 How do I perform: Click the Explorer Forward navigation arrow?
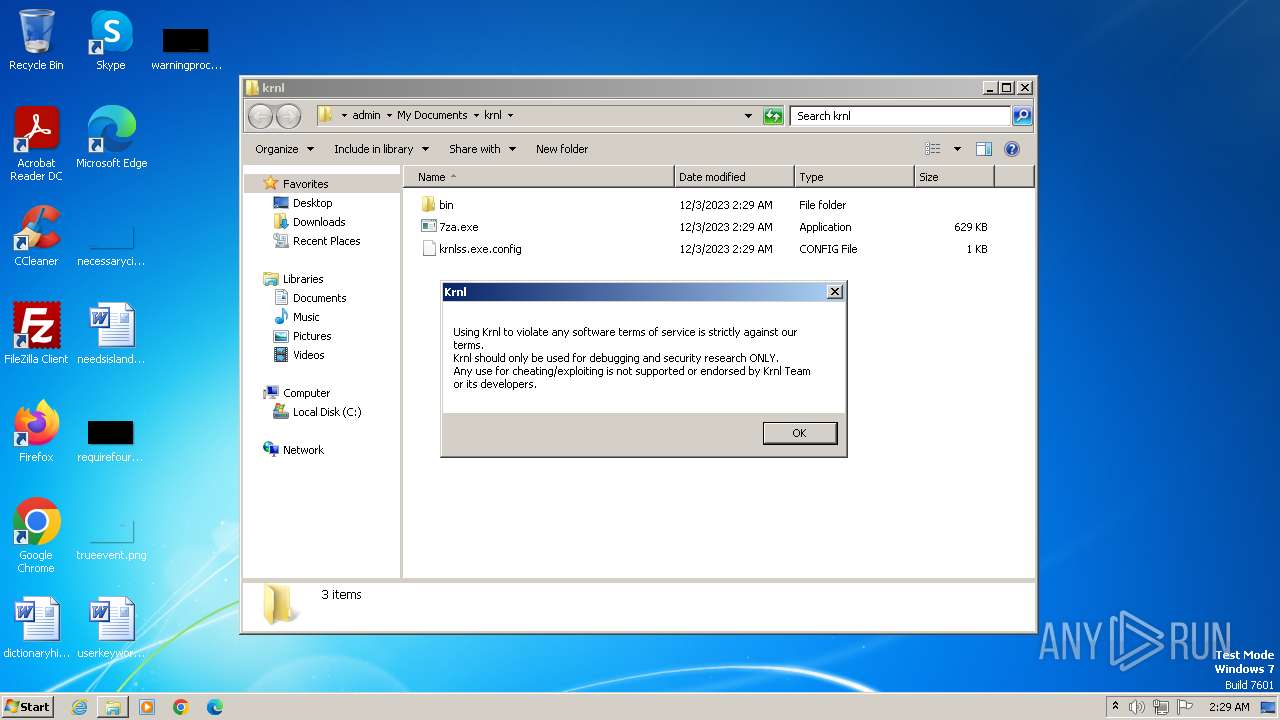288,116
